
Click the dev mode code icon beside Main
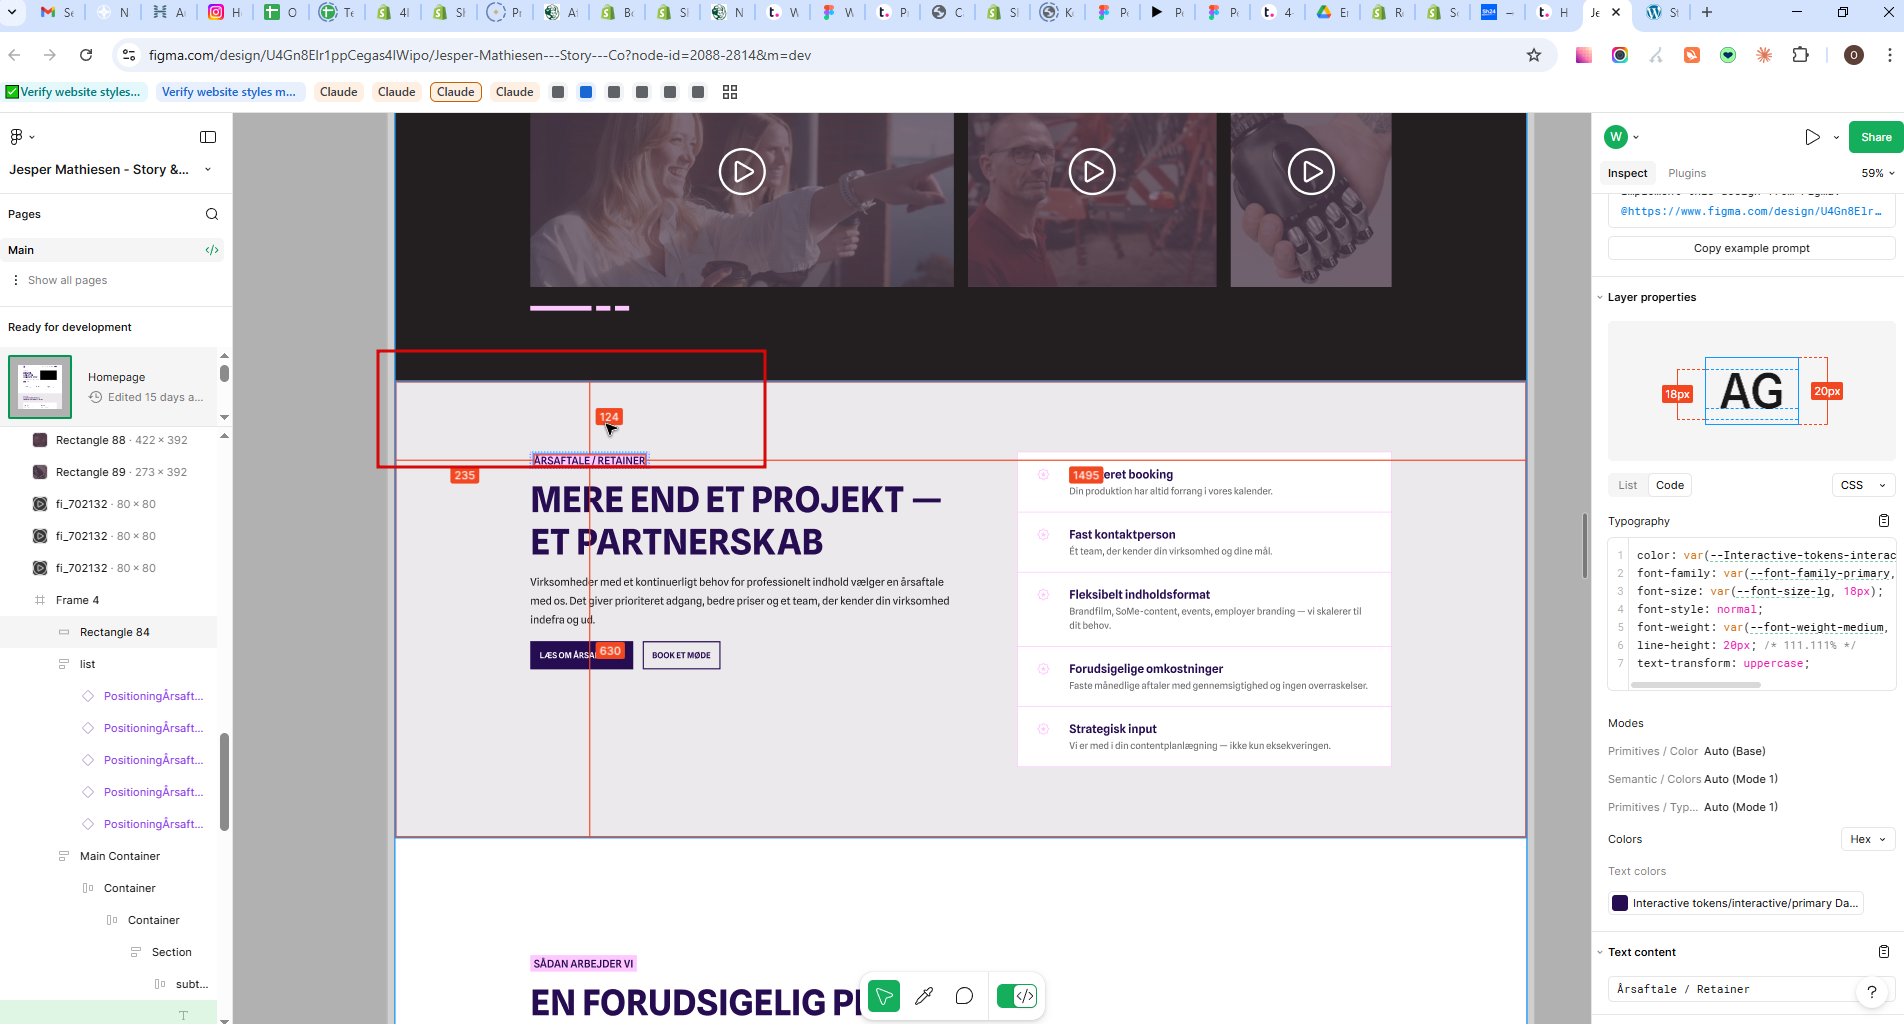pyautogui.click(x=212, y=250)
